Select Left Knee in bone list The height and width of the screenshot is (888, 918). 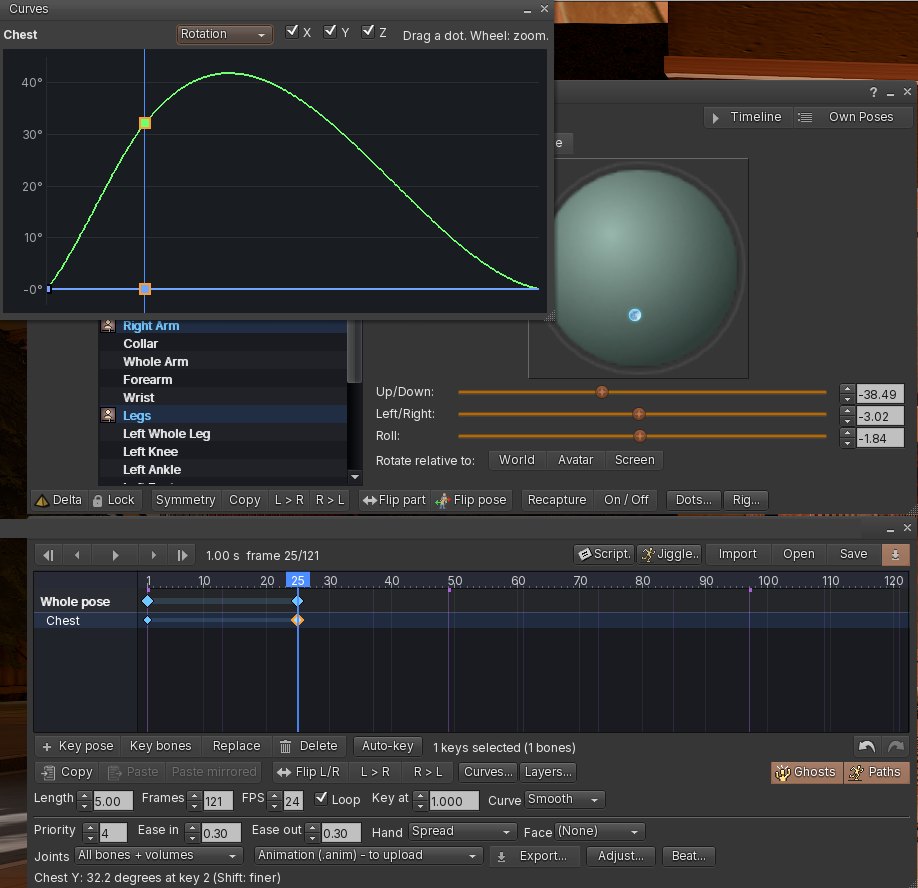pos(222,452)
